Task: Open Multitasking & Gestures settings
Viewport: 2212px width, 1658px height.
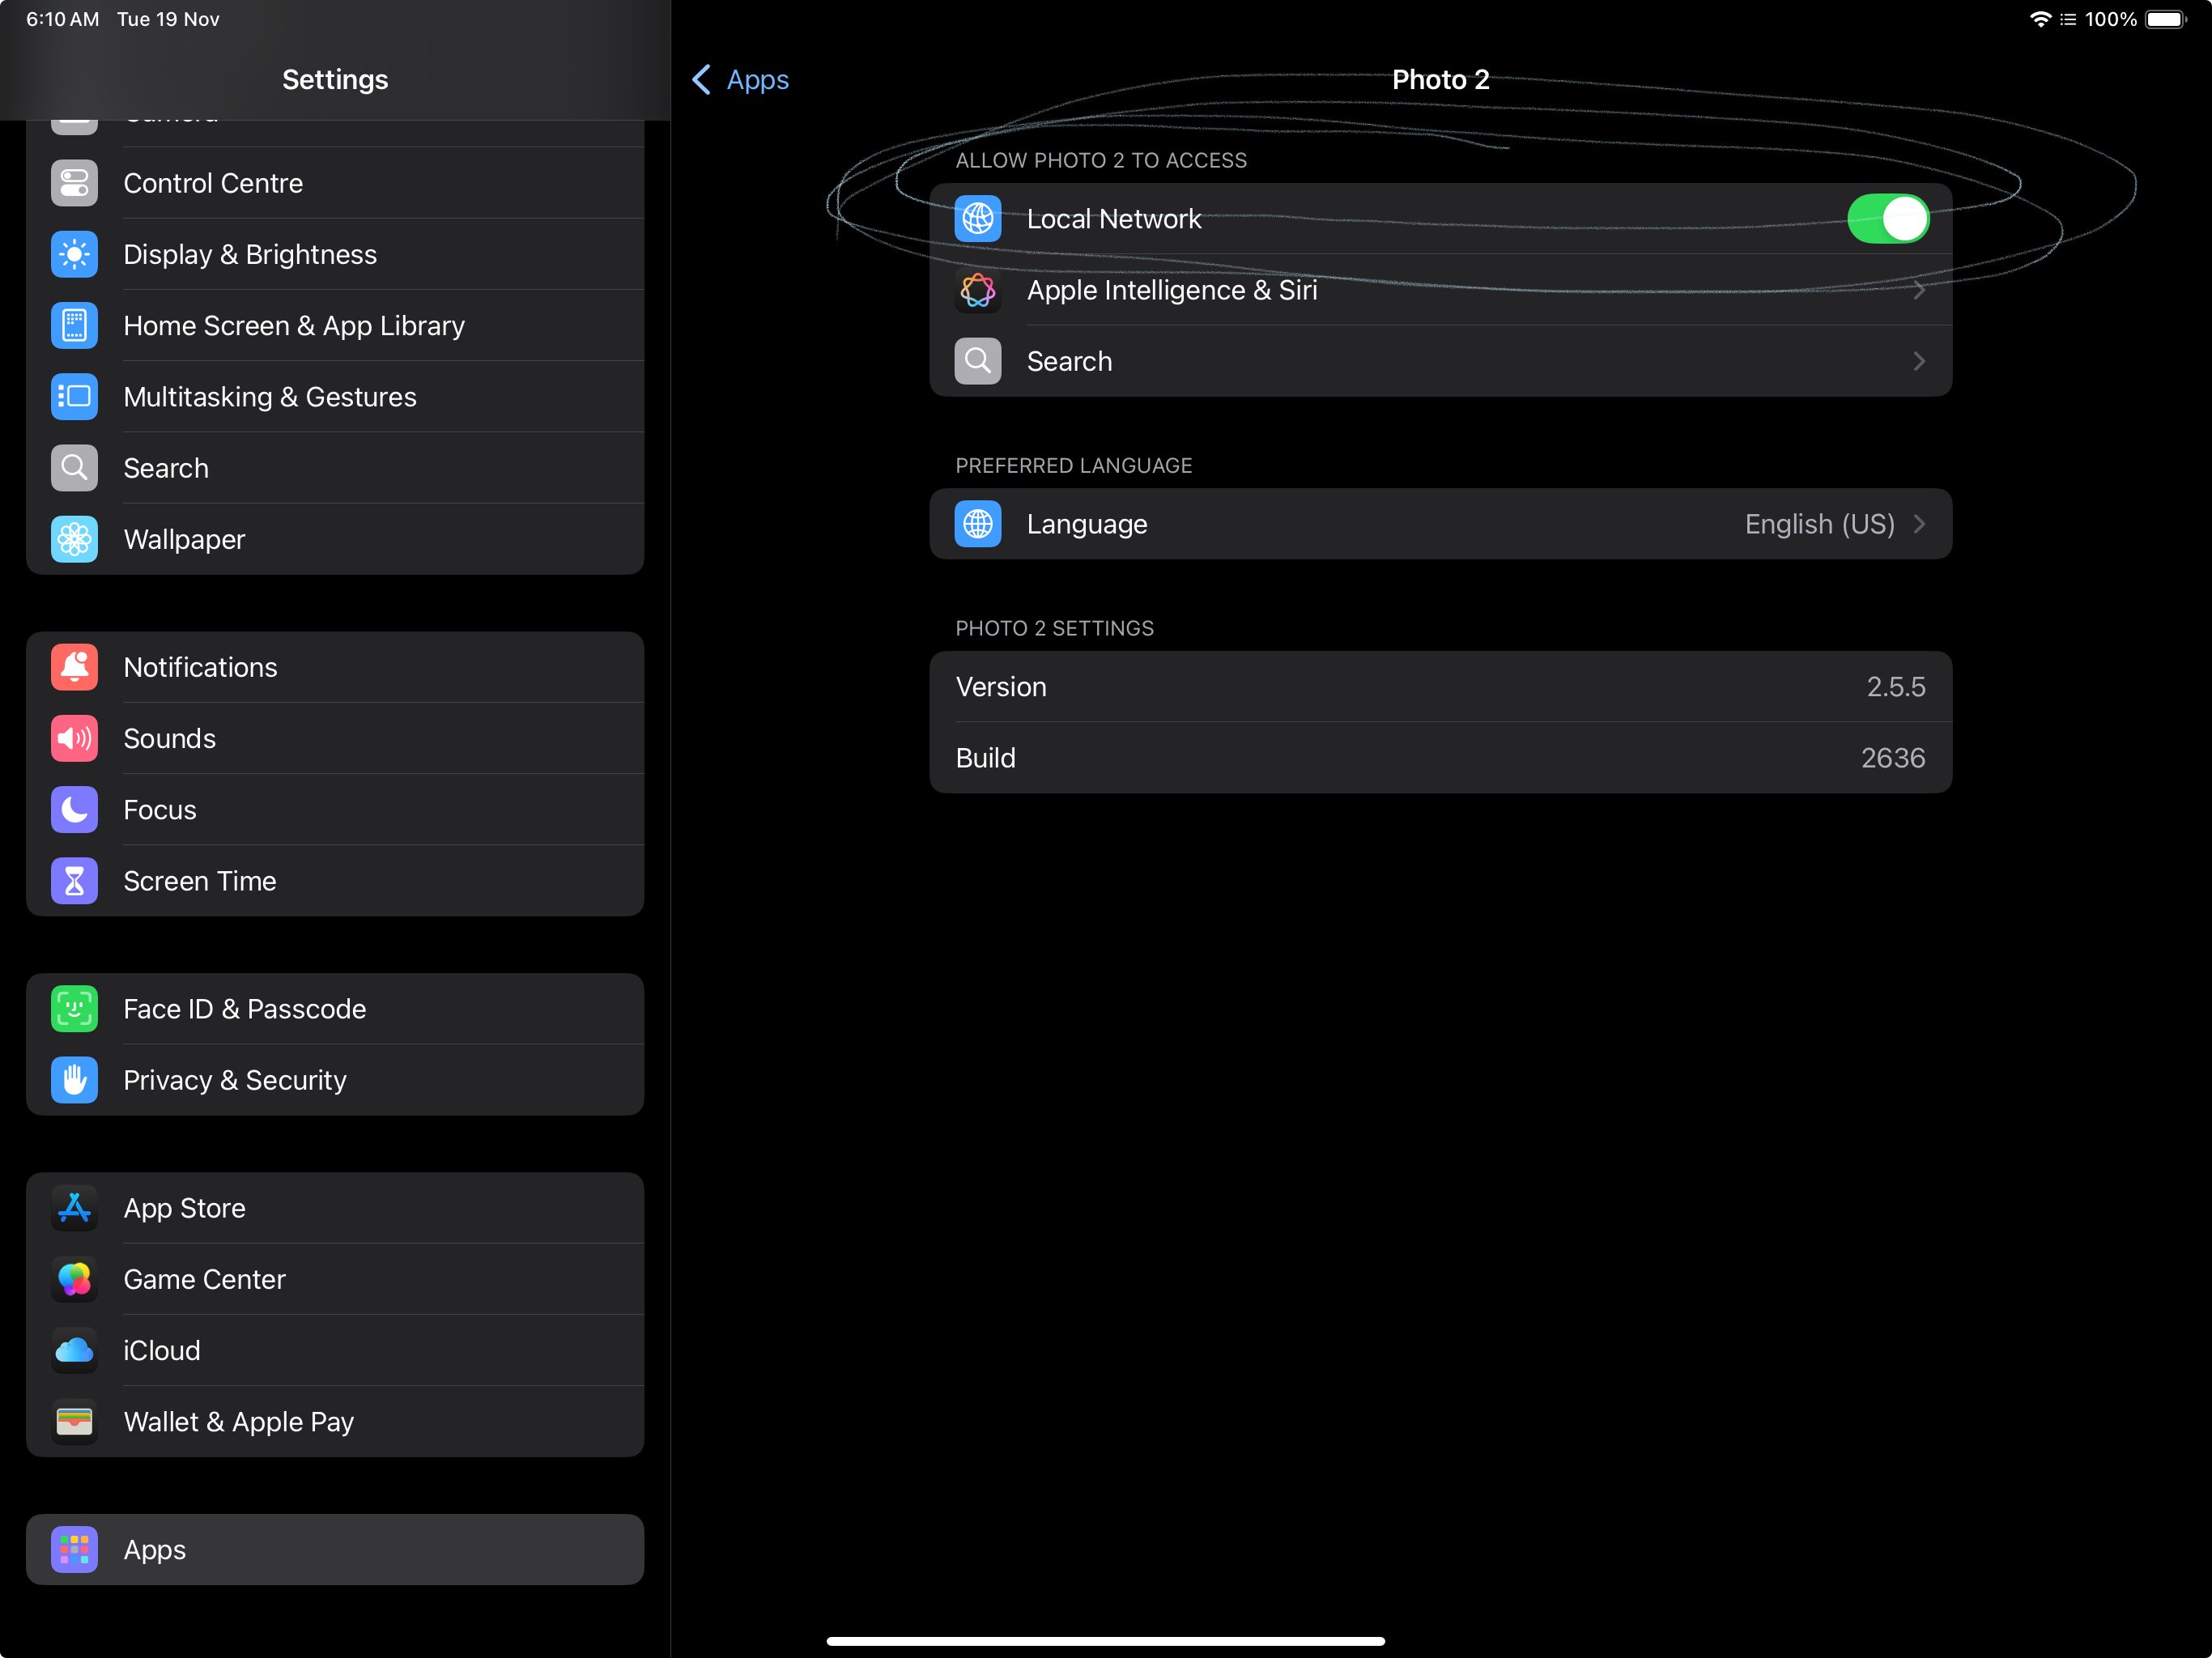Action: (x=335, y=396)
